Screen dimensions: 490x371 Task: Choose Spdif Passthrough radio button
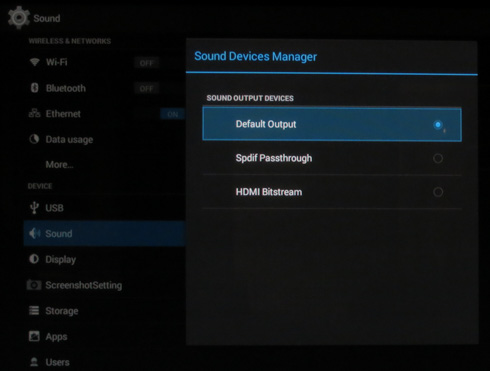point(438,158)
